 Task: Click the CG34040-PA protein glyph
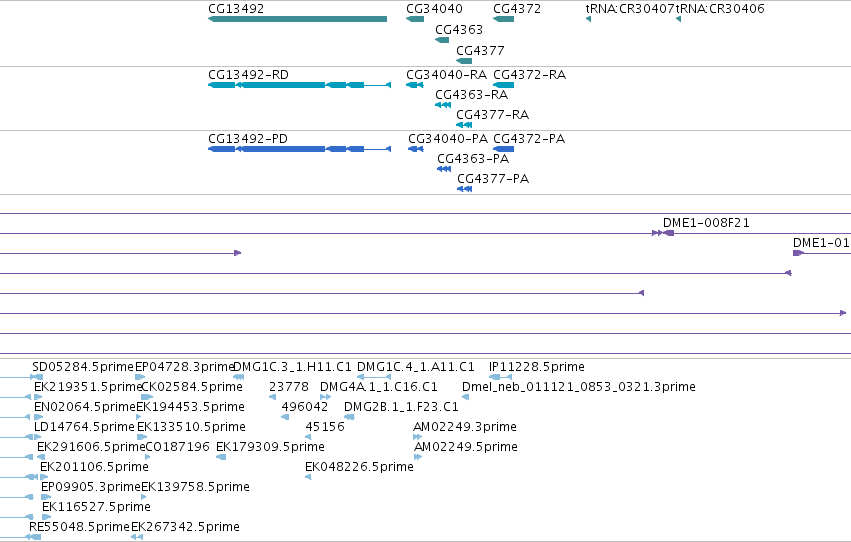(416, 149)
